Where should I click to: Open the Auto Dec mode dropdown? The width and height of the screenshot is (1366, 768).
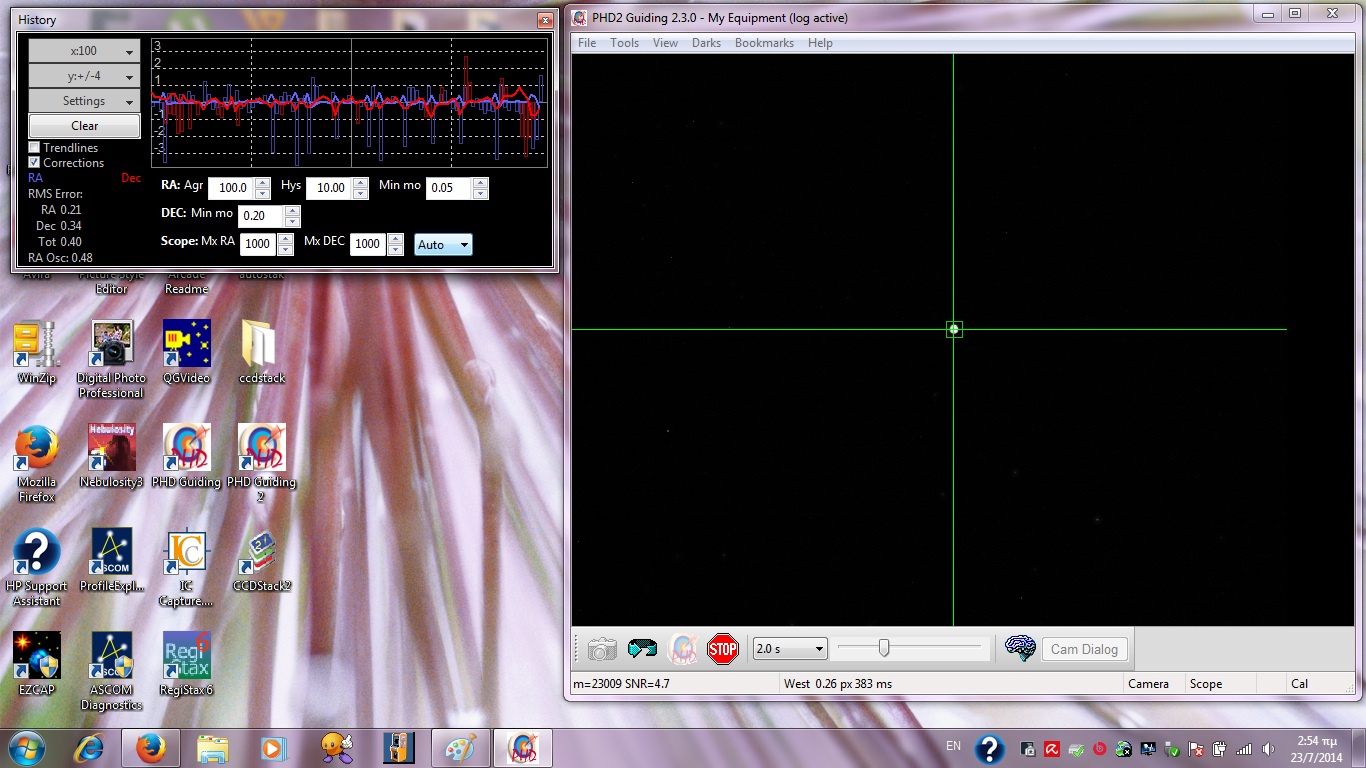pos(443,245)
